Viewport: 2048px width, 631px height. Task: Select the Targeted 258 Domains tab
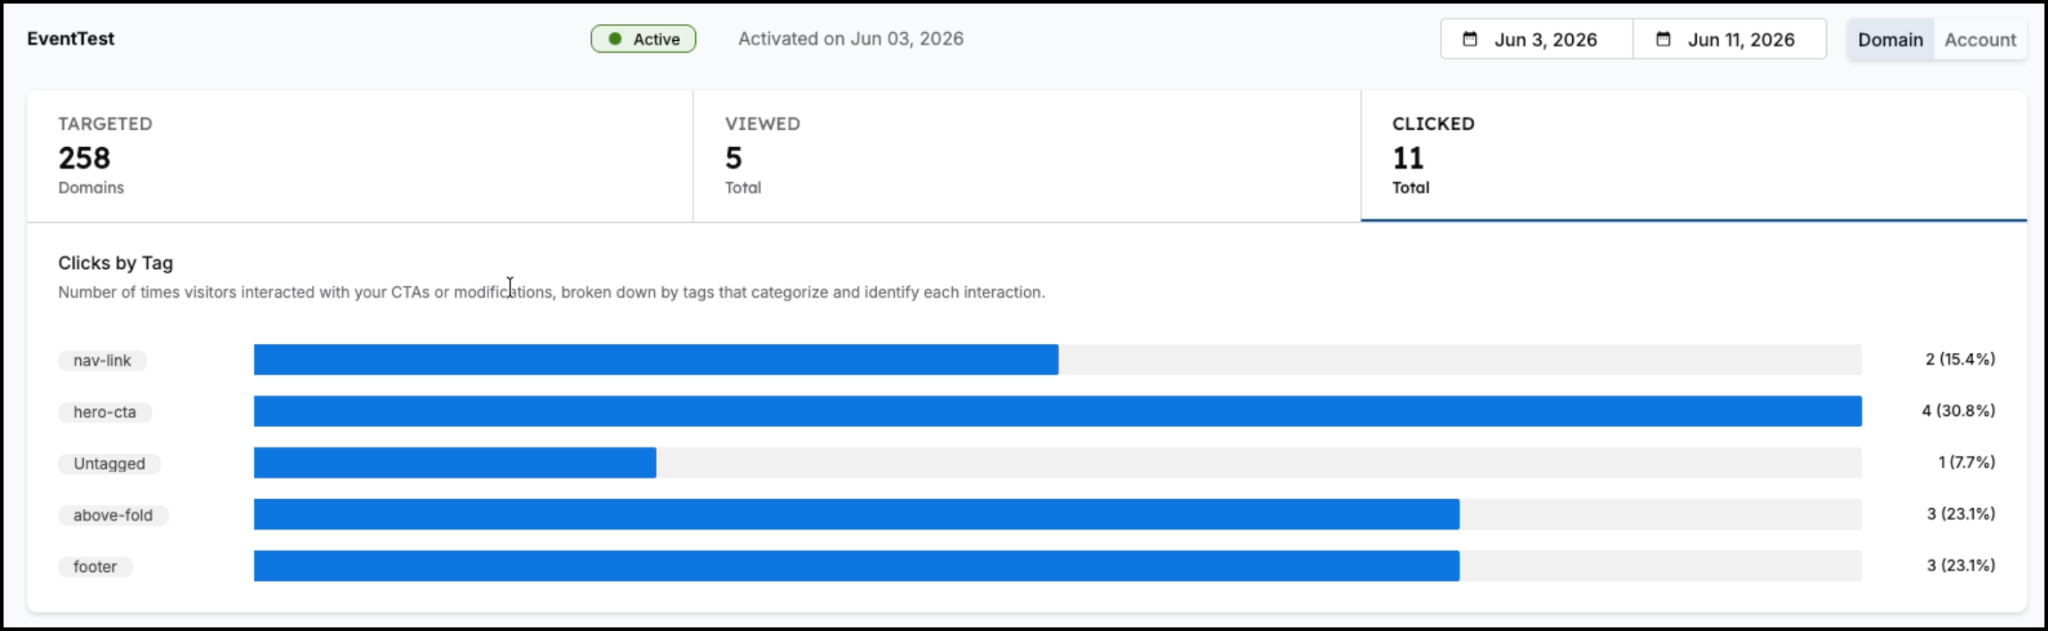tap(360, 156)
